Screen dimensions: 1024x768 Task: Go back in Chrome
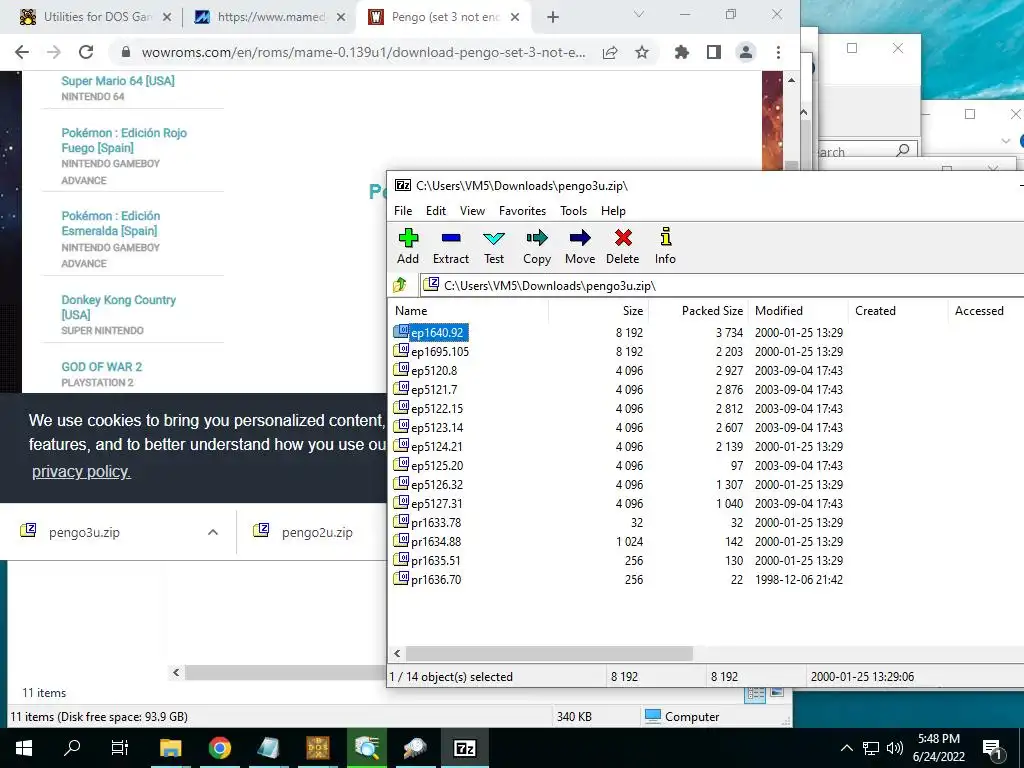pyautogui.click(x=22, y=52)
